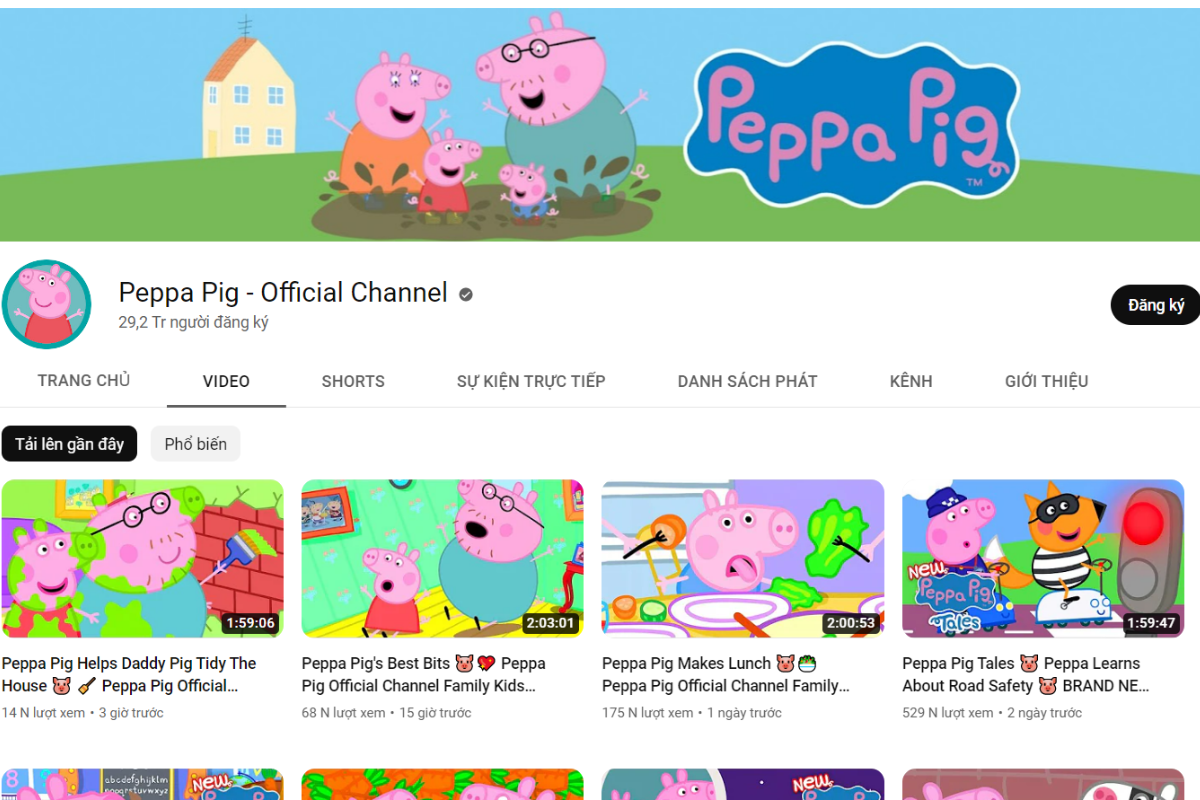Open the TRANG CHỦ tab

pos(84,380)
